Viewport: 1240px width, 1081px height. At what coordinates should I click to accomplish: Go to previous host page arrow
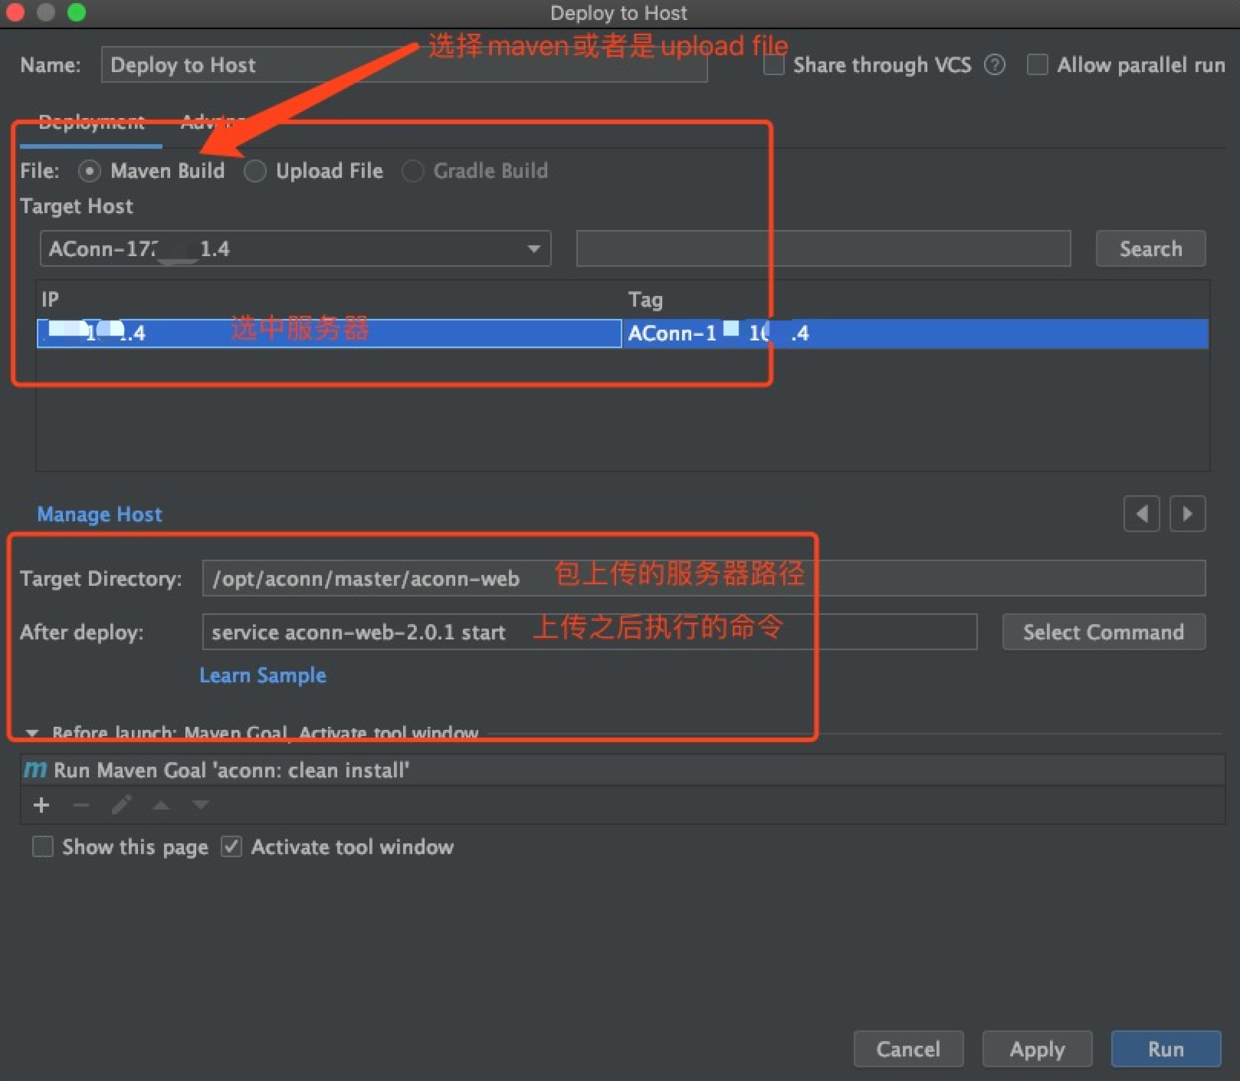point(1141,514)
